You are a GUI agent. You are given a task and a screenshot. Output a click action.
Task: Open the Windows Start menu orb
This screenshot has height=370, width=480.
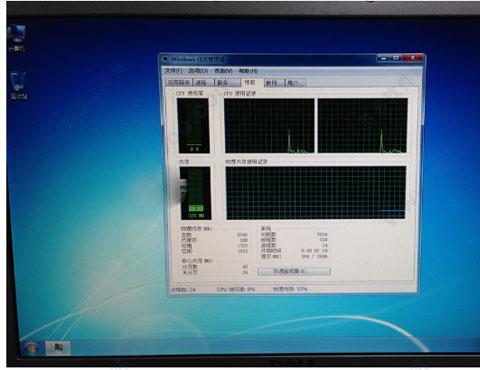point(31,348)
